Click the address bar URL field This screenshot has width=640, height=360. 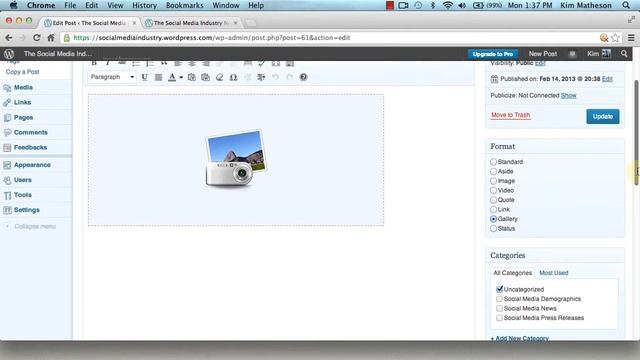(x=330, y=38)
